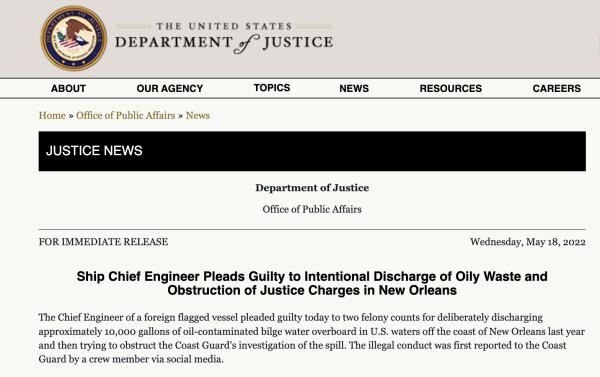Viewport: 600px width, 377px height.
Task: Follow the Home breadcrumb link
Action: point(52,115)
